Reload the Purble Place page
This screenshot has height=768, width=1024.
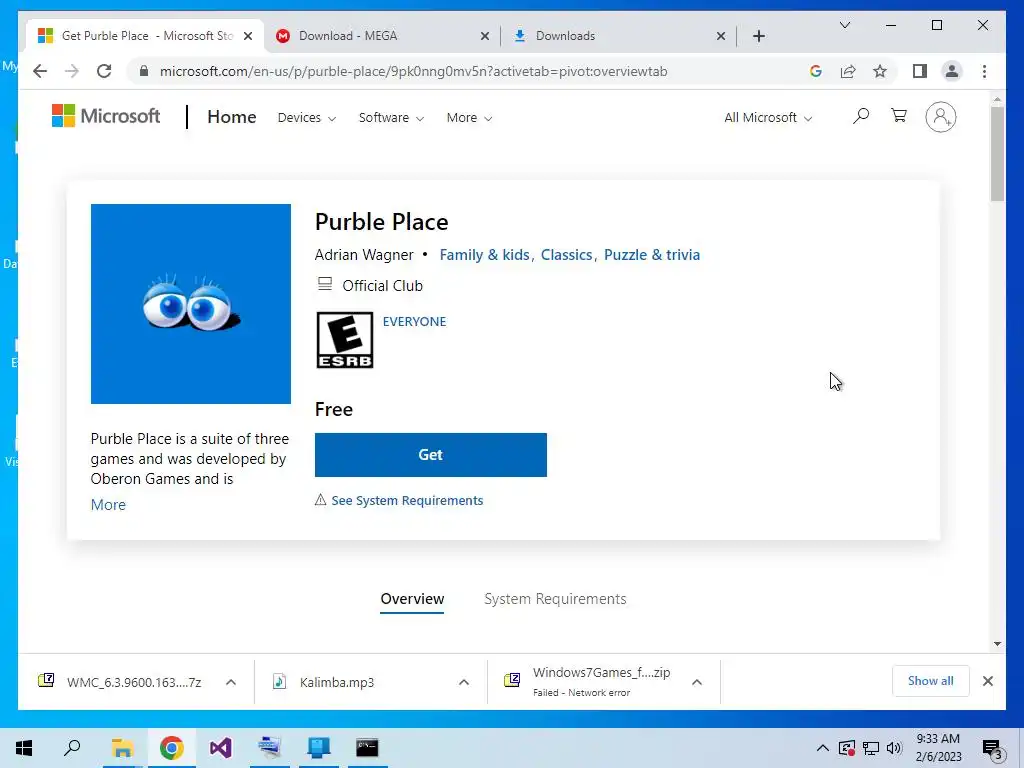tap(104, 71)
